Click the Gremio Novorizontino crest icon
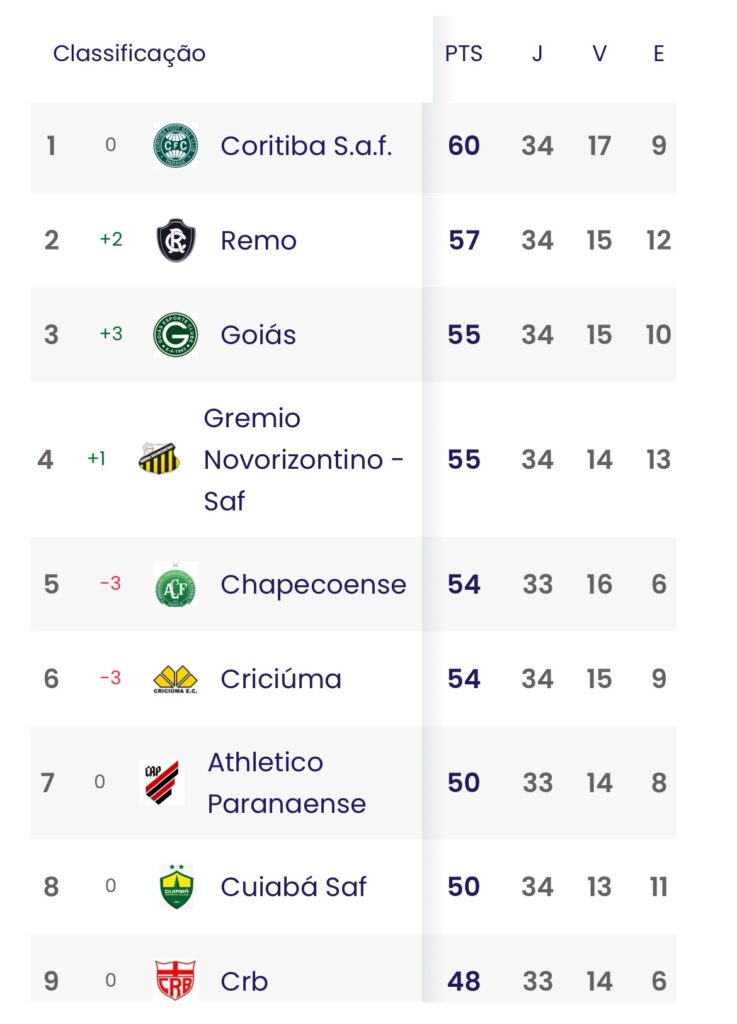Image resolution: width=737 pixels, height=1024 pixels. pos(159,459)
